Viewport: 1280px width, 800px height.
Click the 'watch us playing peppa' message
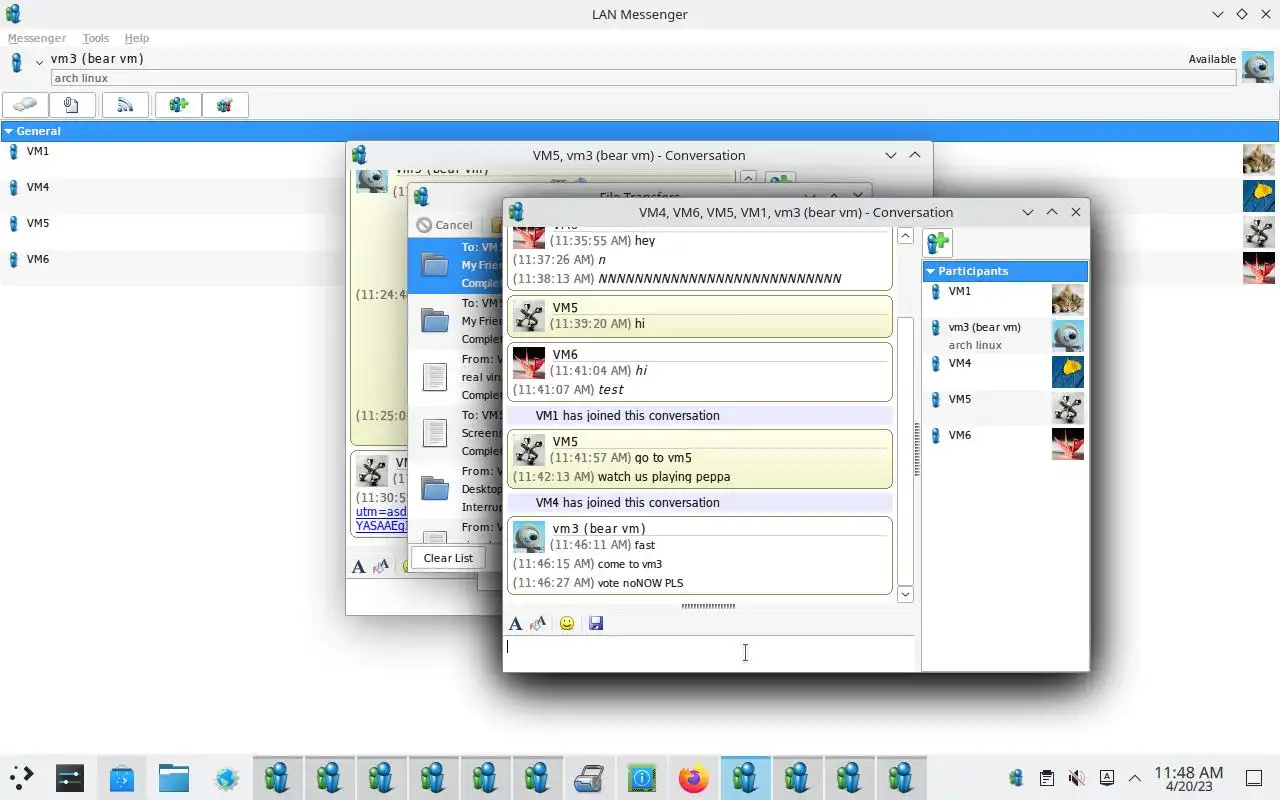664,477
